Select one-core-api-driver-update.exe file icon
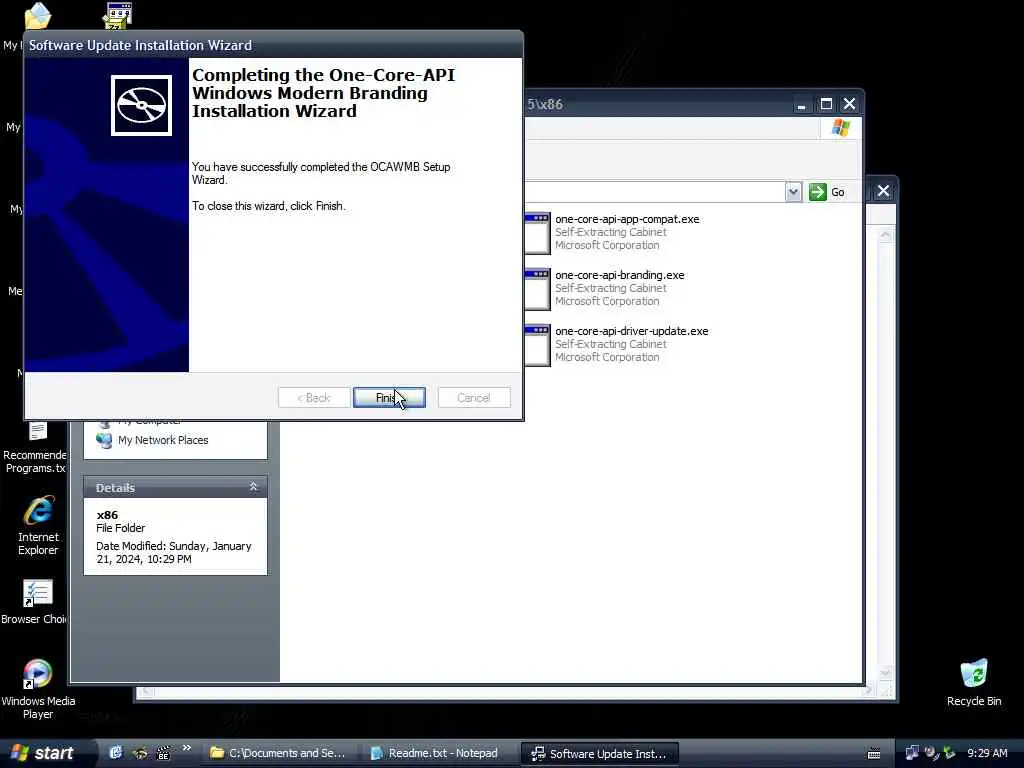The image size is (1024, 768). tap(537, 345)
